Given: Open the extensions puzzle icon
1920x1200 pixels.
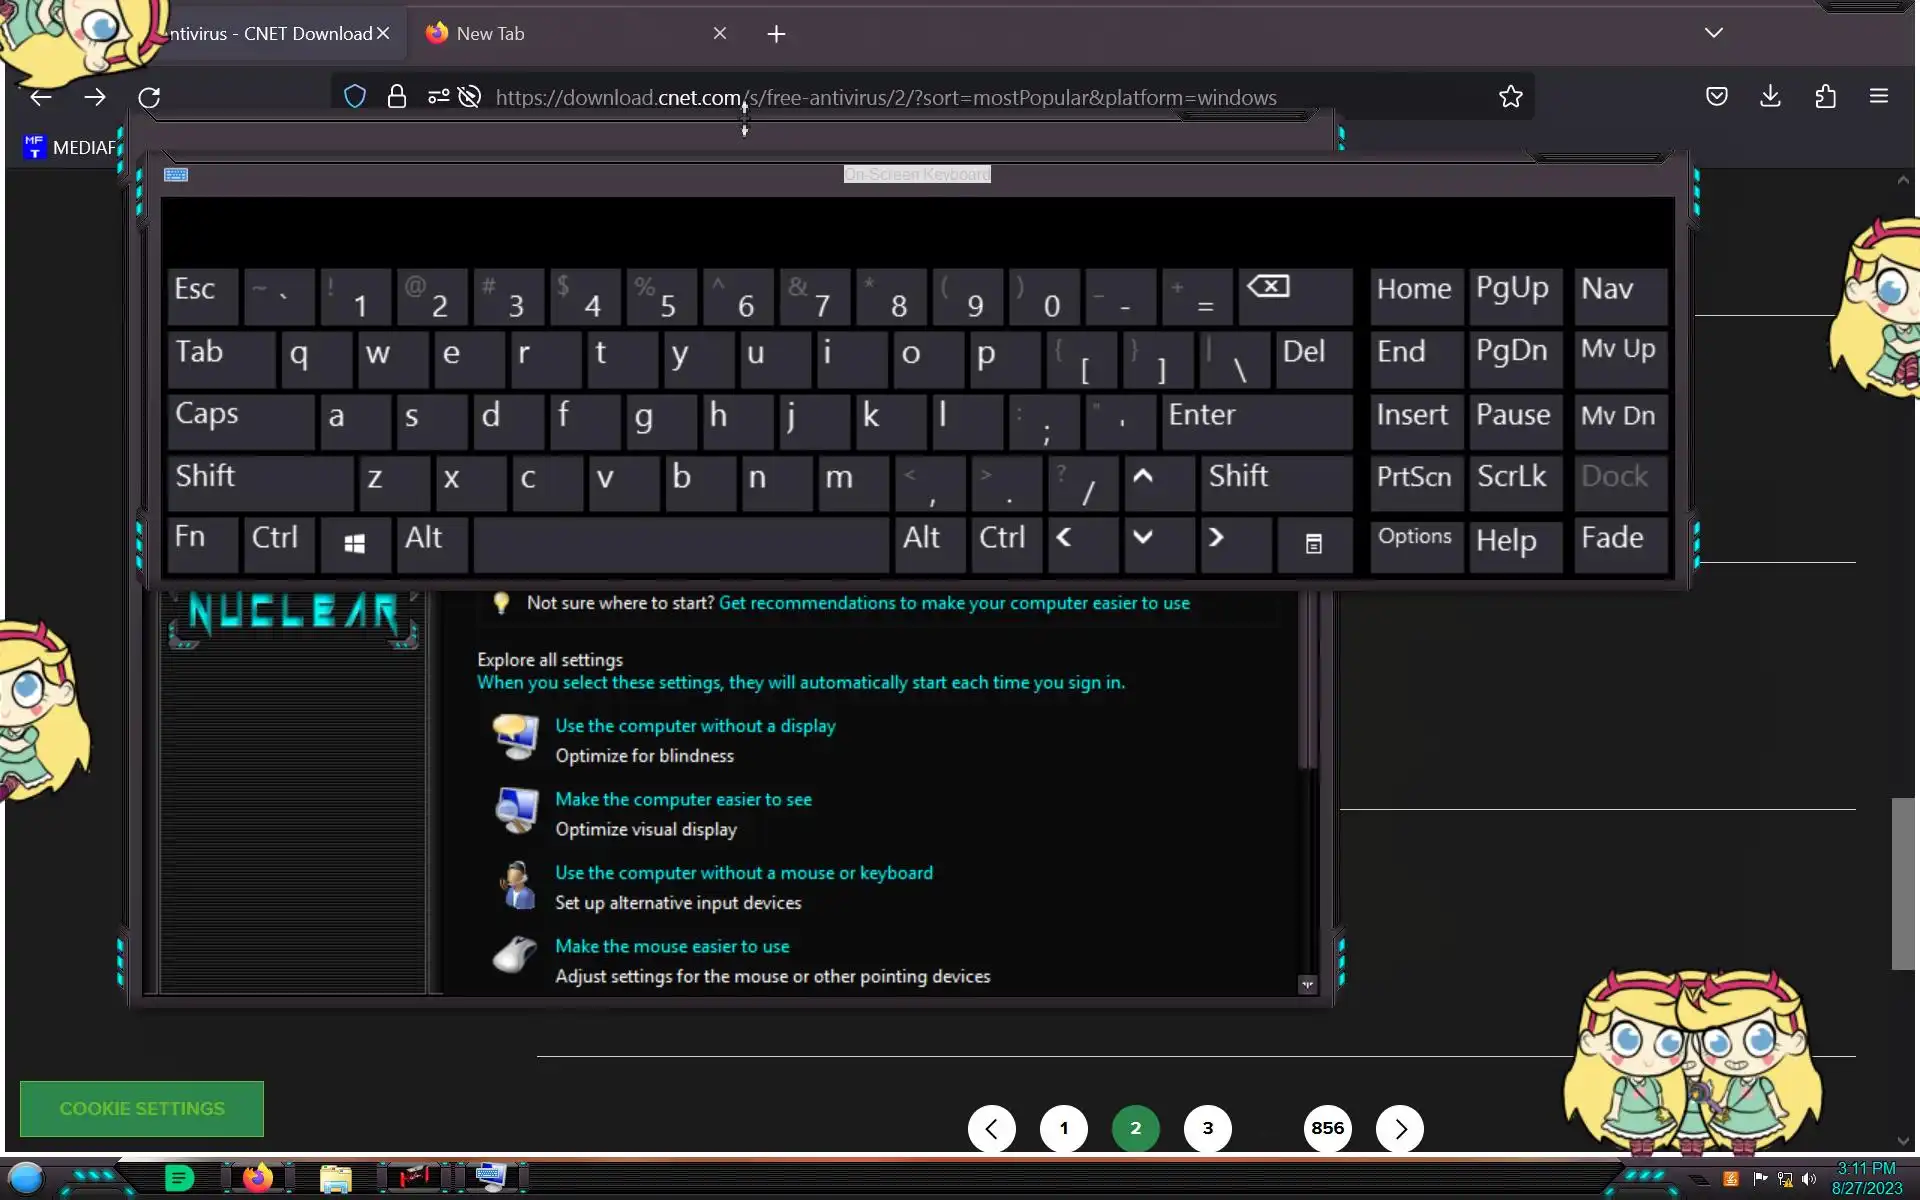Looking at the screenshot, I should tap(1825, 97).
